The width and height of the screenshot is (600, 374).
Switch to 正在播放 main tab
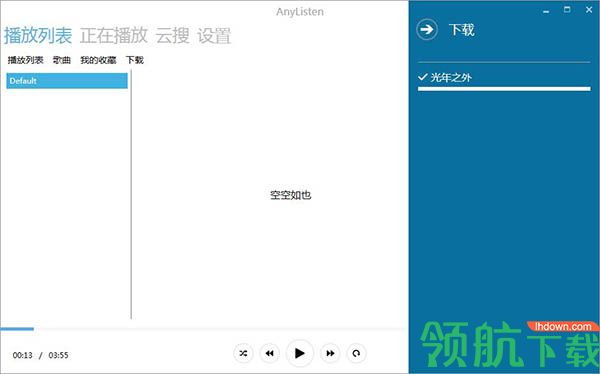[x=114, y=36]
